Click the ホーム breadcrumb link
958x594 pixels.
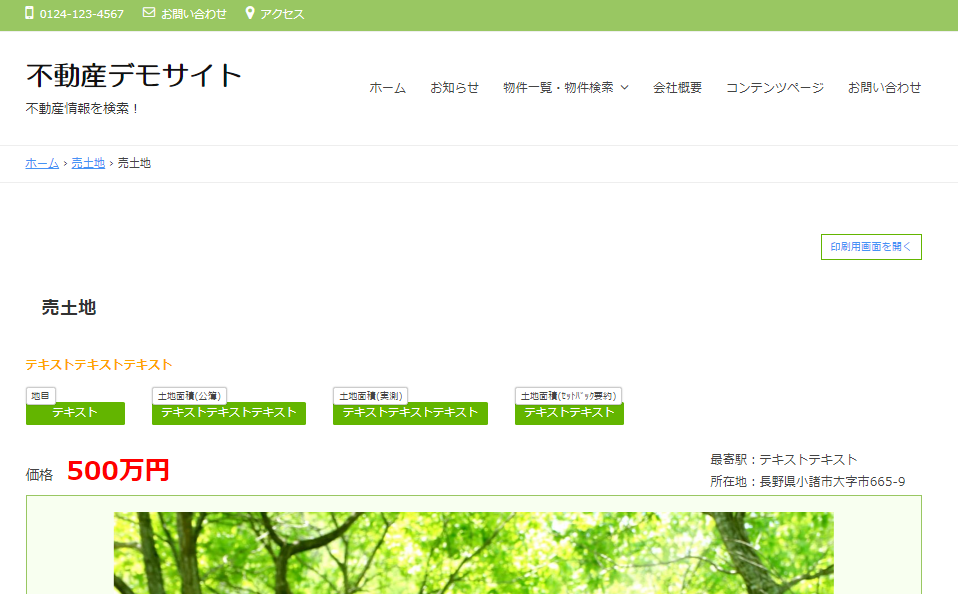click(42, 163)
